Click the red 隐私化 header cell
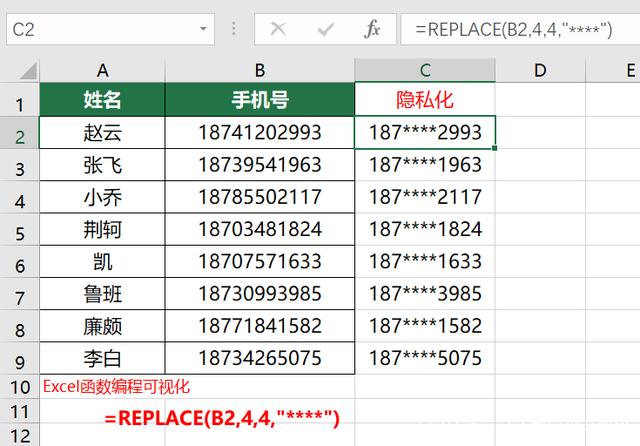 pyautogui.click(x=425, y=100)
